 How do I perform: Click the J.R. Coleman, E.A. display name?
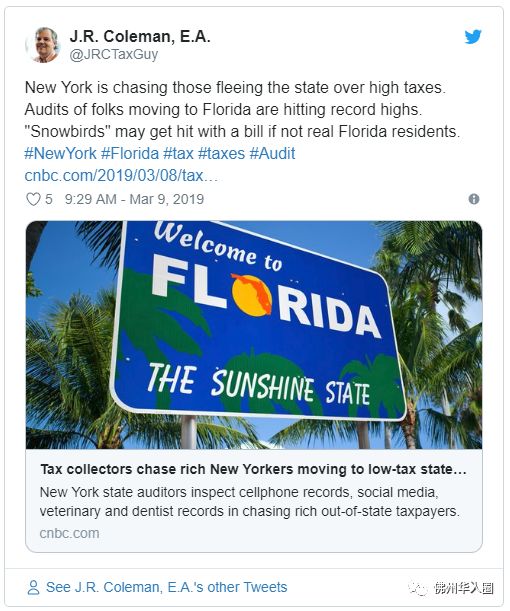click(x=140, y=37)
